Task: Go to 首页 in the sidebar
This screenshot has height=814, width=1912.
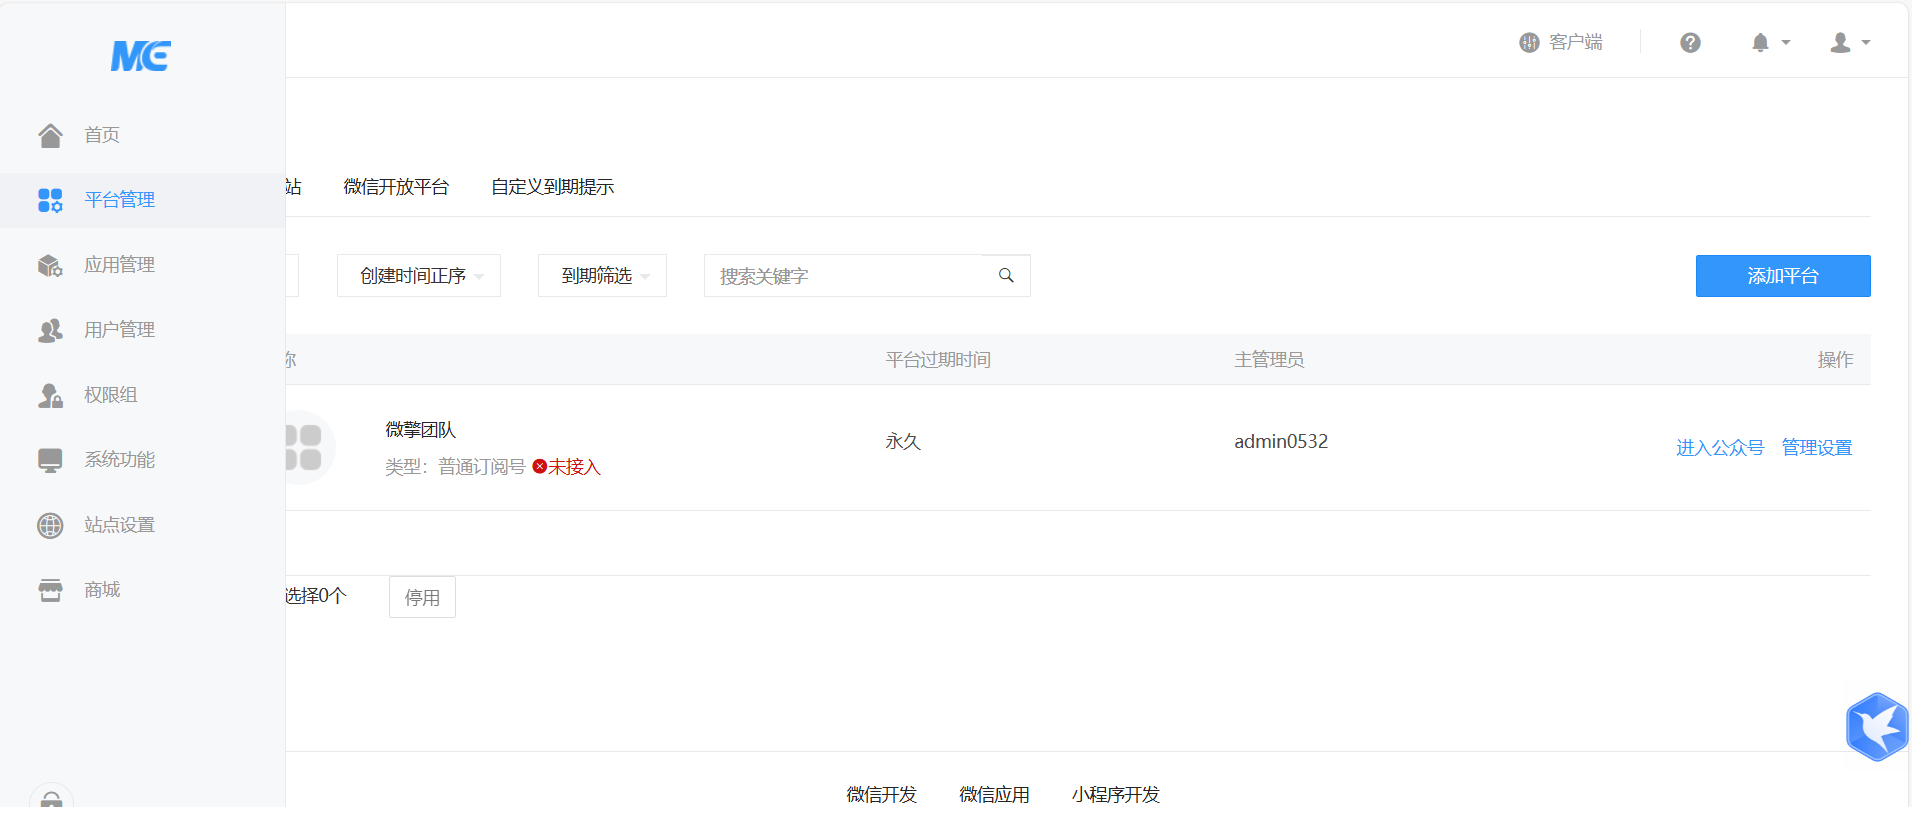Action: click(x=101, y=135)
